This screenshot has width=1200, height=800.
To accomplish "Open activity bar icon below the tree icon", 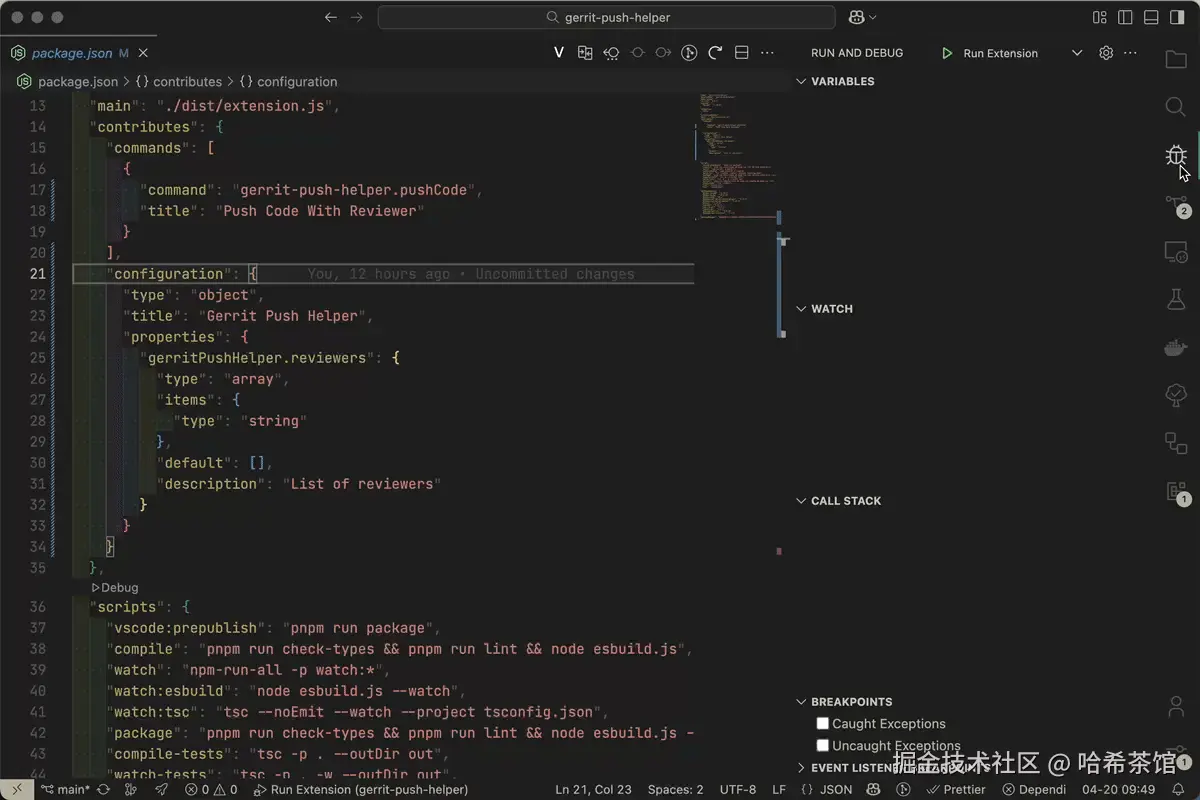I will 1176,443.
